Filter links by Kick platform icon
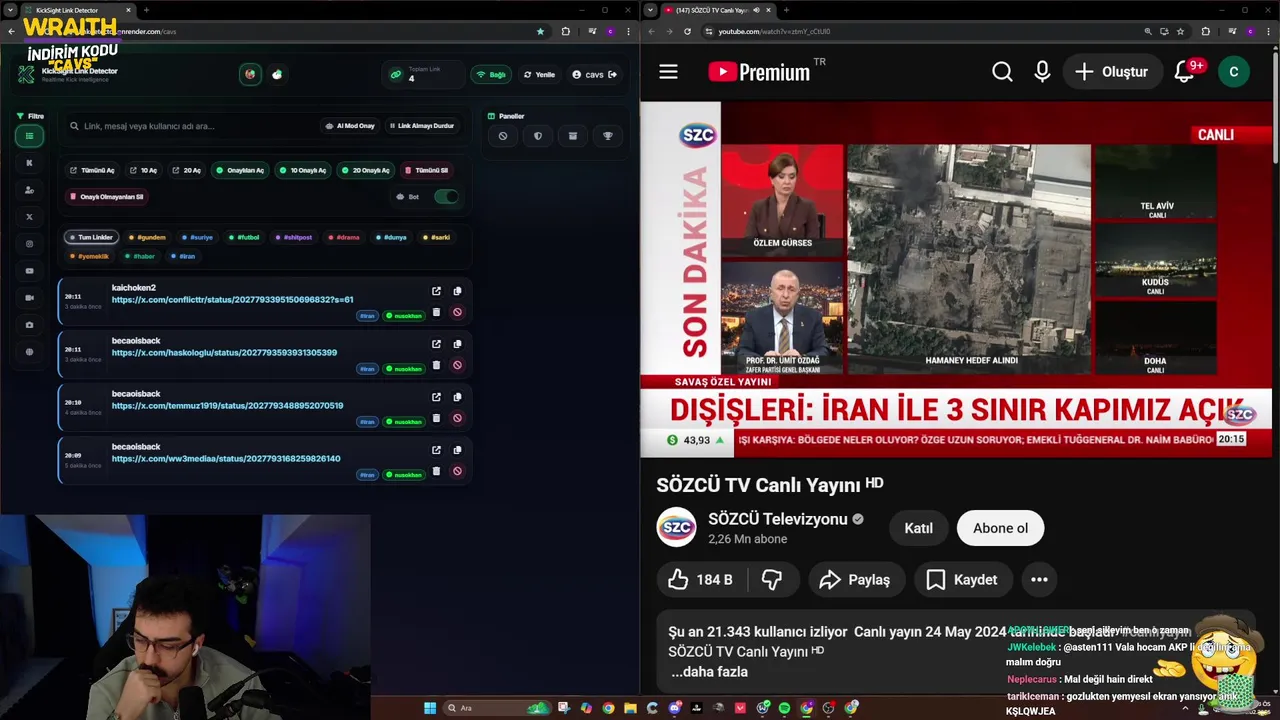 tap(29, 163)
